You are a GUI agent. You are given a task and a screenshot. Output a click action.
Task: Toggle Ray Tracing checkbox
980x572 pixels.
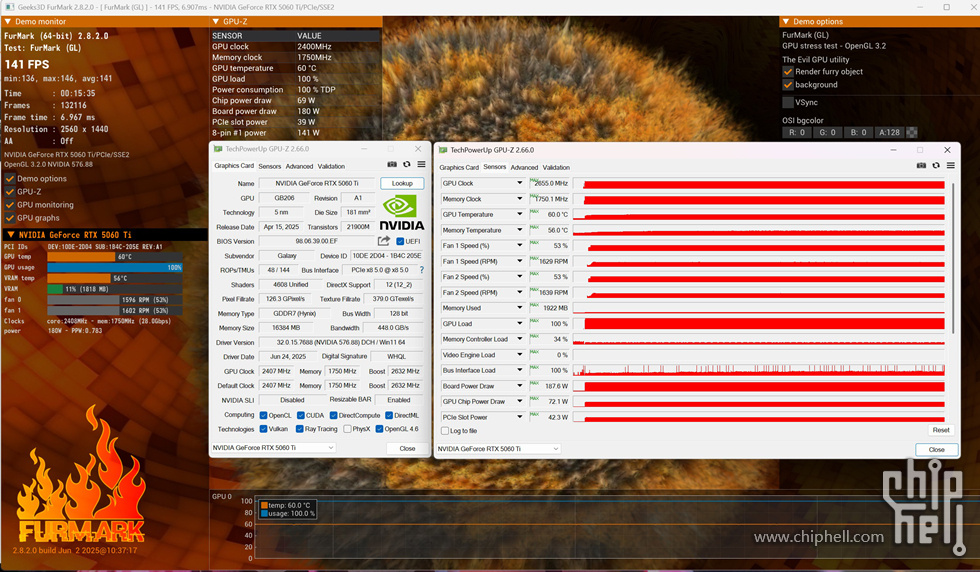(299, 429)
